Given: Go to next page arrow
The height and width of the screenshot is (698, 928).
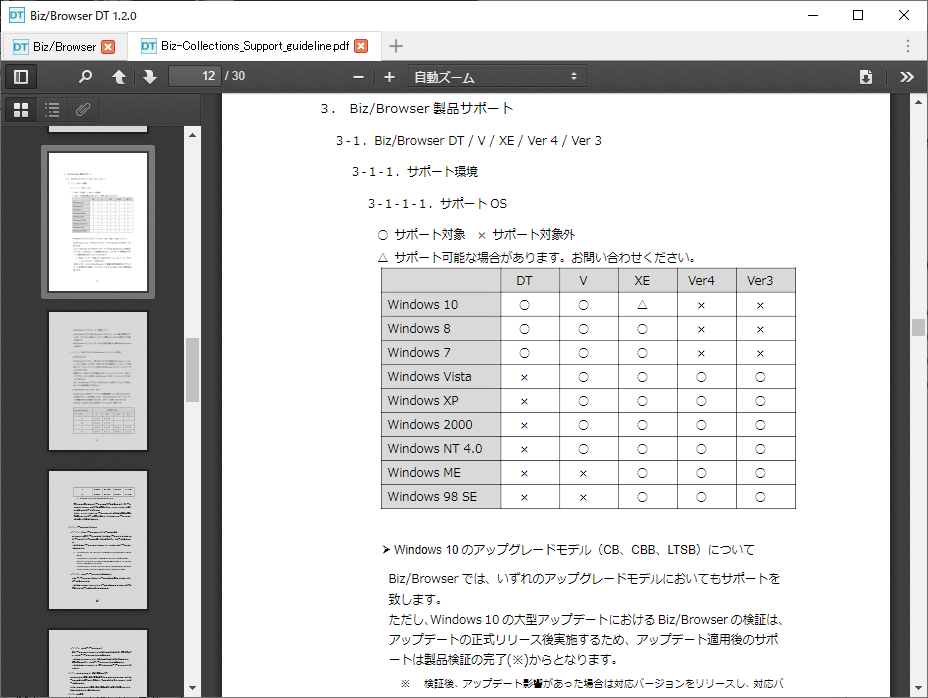Looking at the screenshot, I should point(150,76).
